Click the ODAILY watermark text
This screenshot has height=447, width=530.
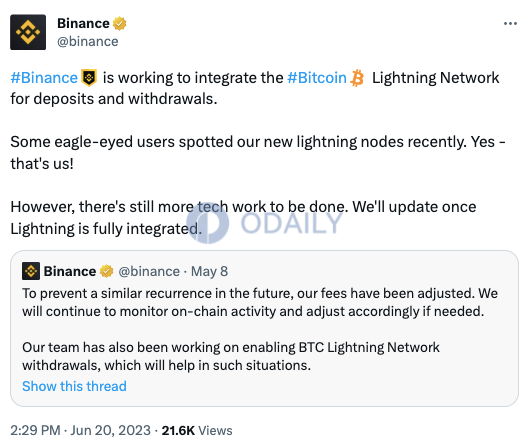(x=292, y=223)
